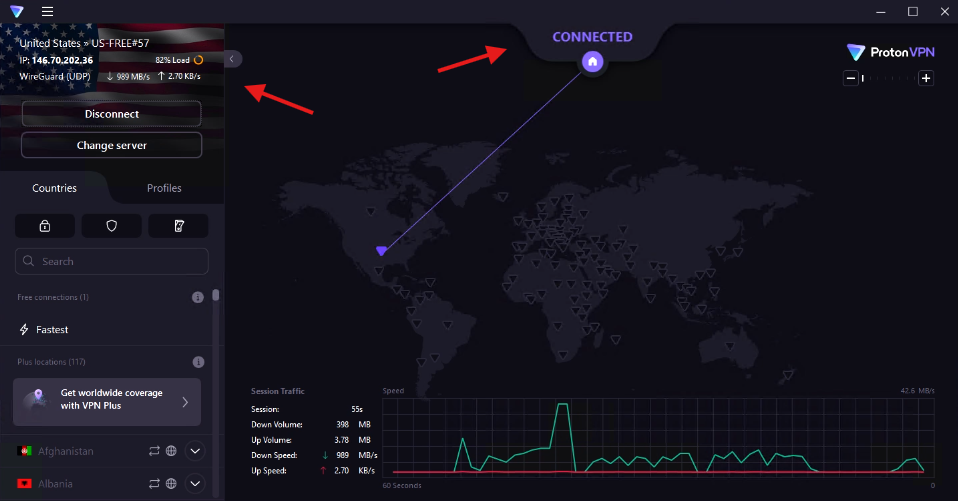Open the hamburger menu

(x=47, y=11)
